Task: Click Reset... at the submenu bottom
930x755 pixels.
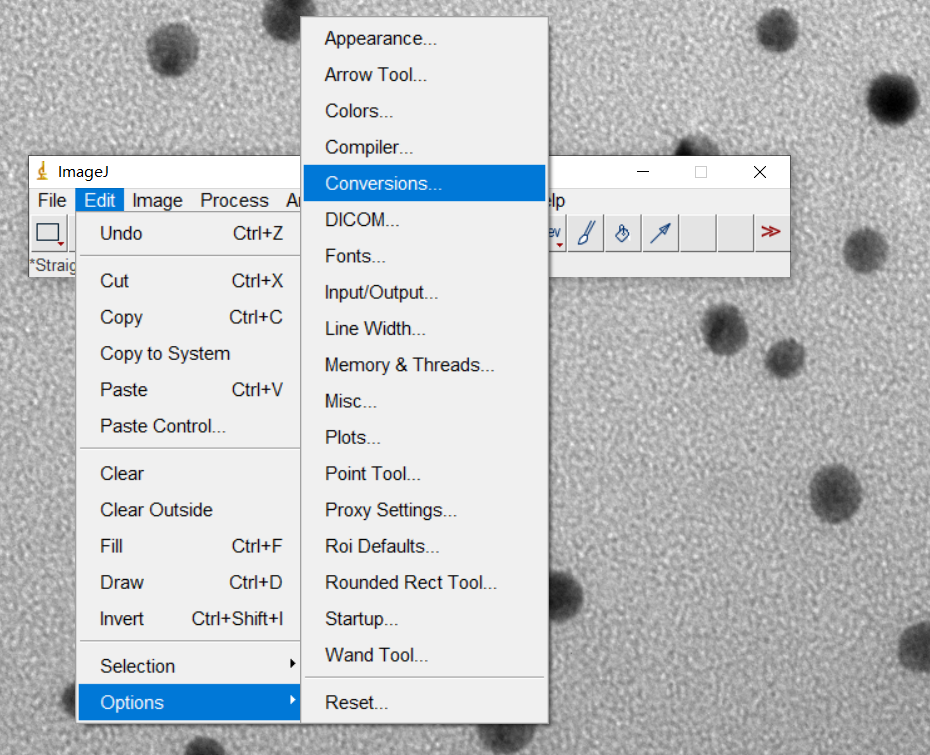Action: click(356, 703)
